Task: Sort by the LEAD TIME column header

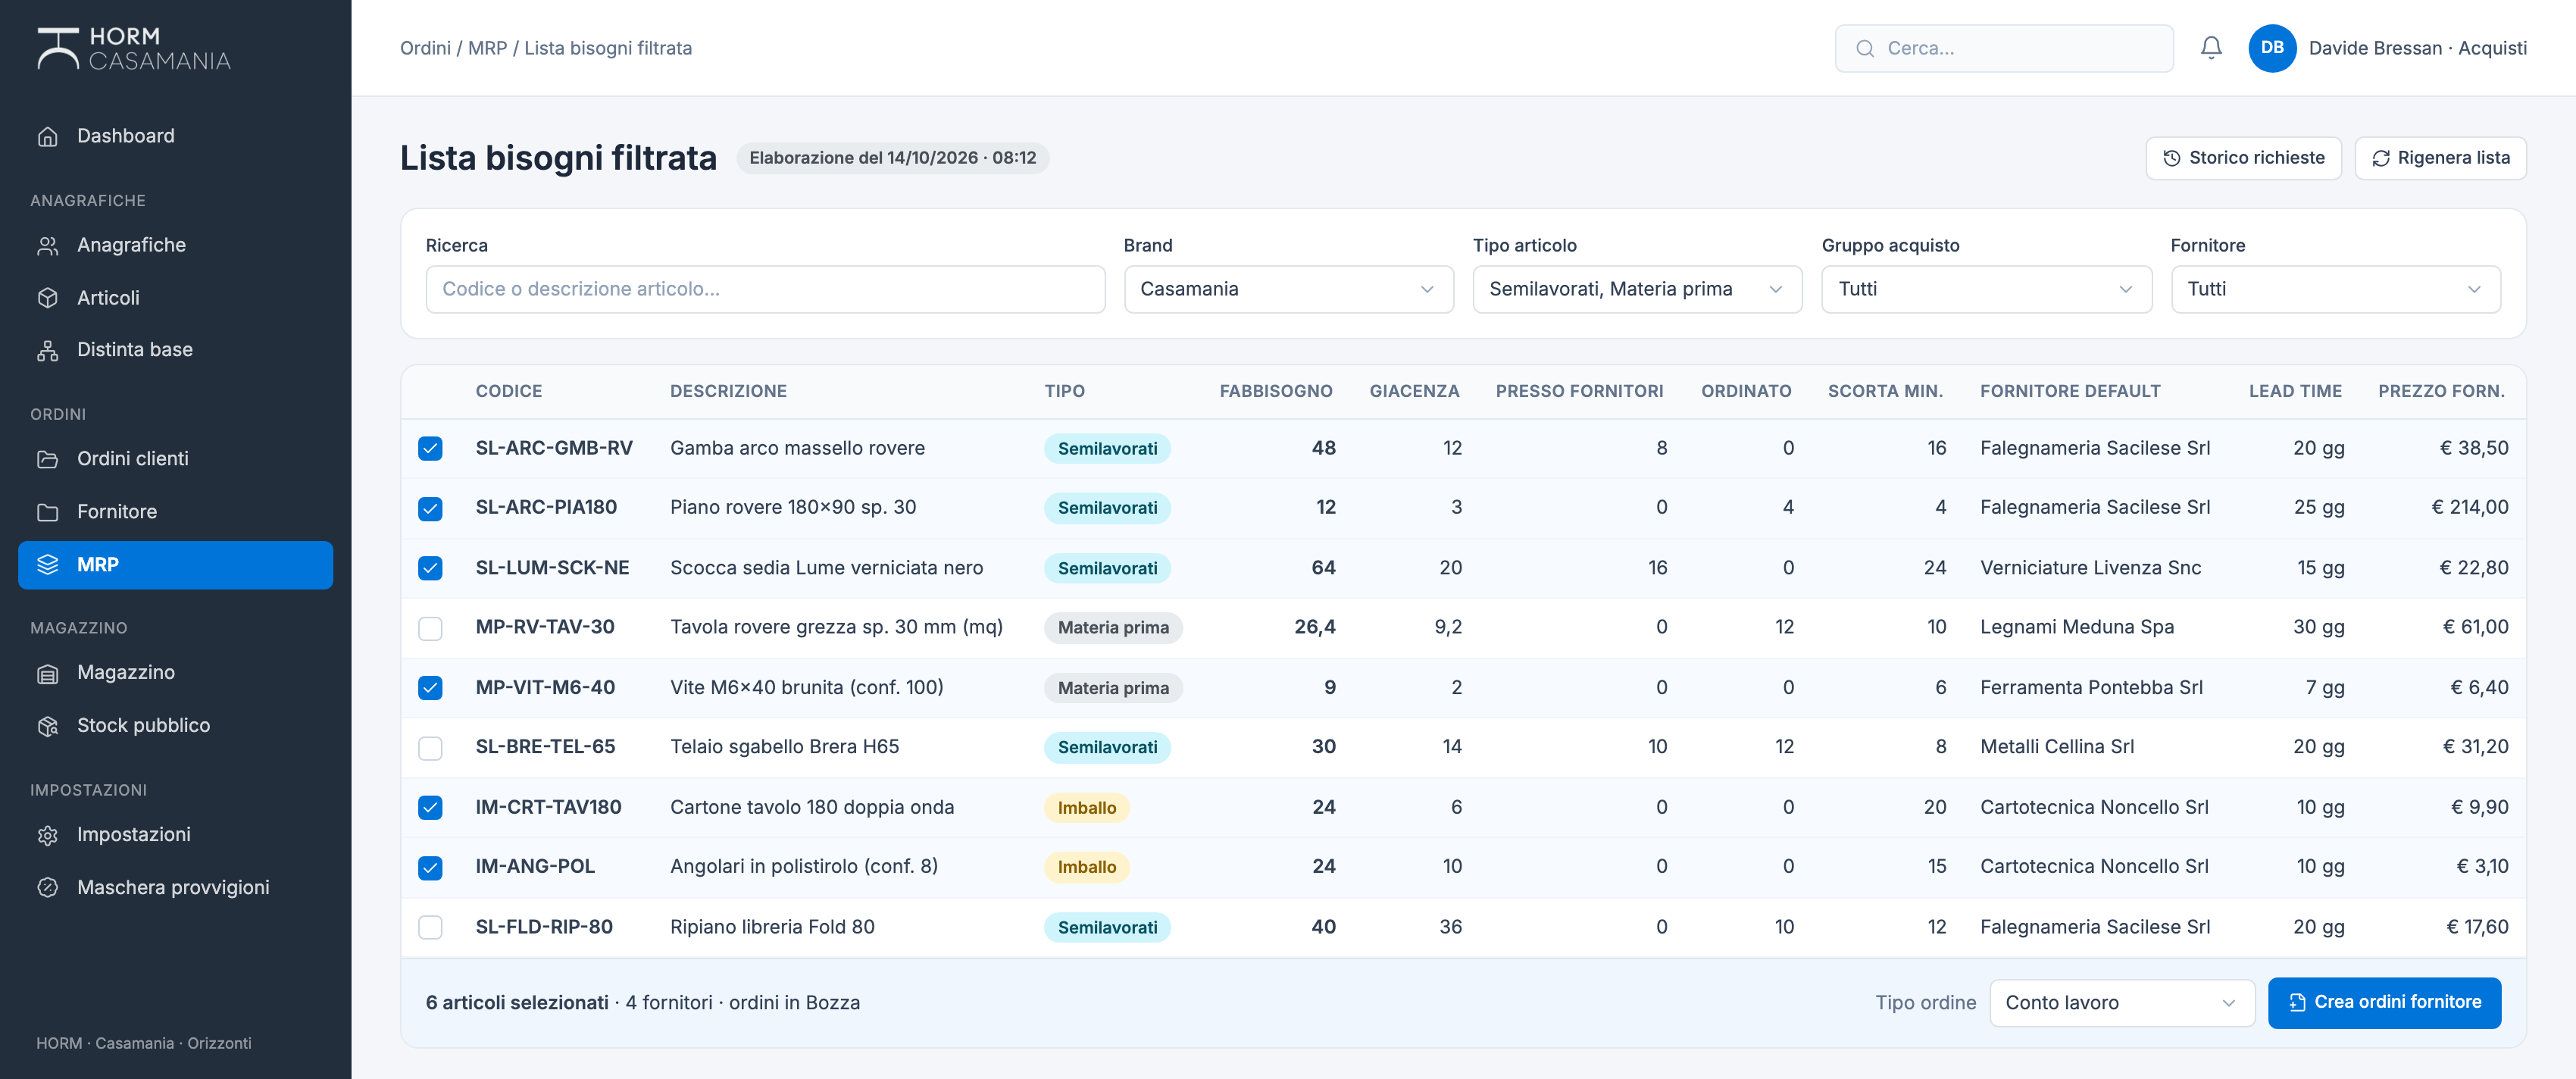Action: pyautogui.click(x=2295, y=391)
